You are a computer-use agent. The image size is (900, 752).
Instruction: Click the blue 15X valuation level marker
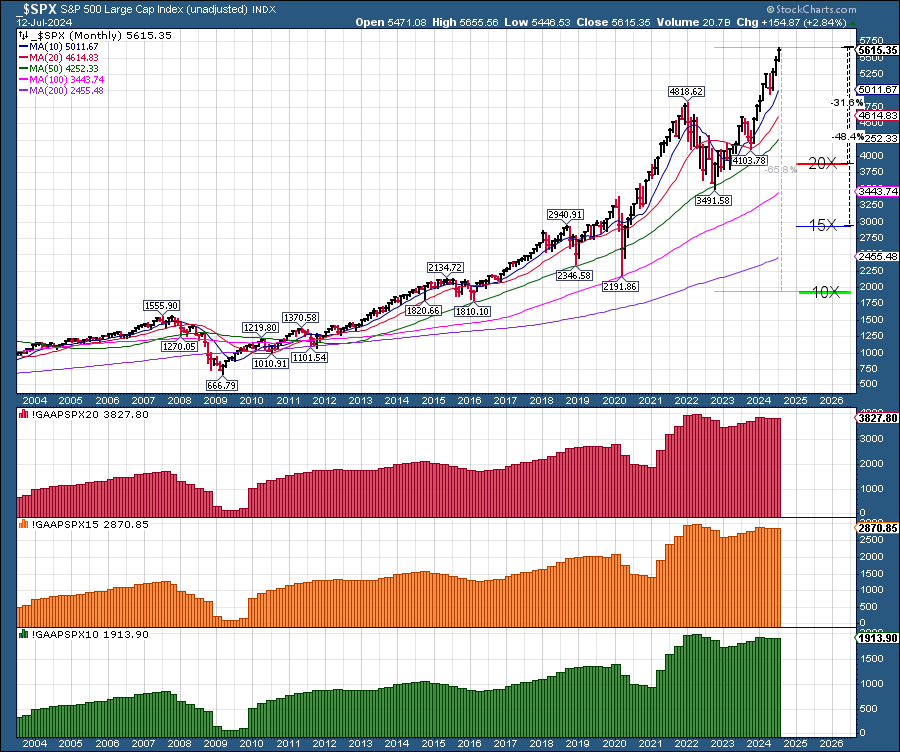[823, 226]
